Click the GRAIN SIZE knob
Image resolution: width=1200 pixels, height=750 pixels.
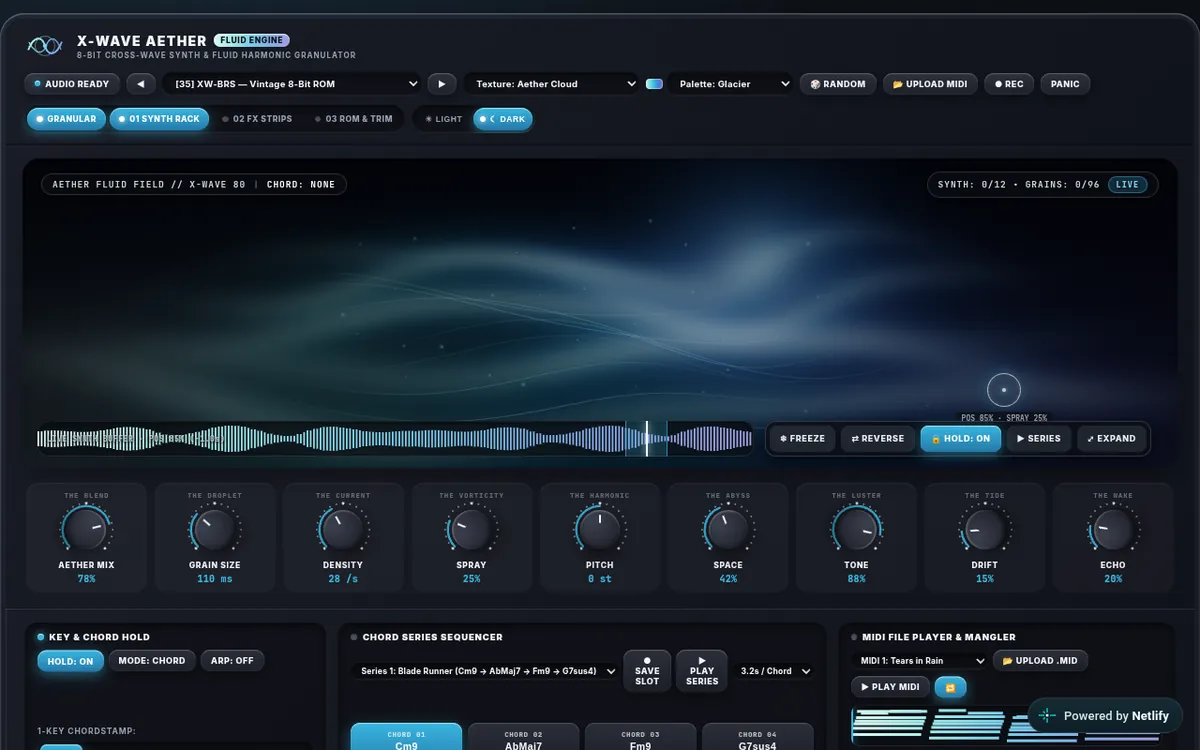pos(214,528)
